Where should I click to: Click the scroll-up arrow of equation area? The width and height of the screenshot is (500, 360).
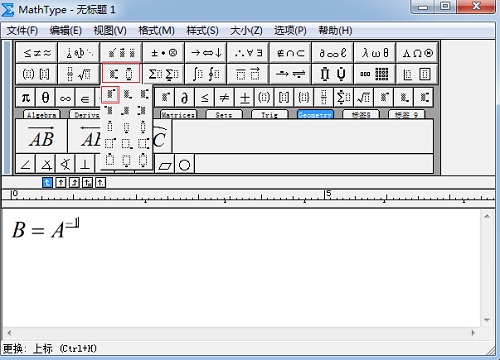click(487, 217)
